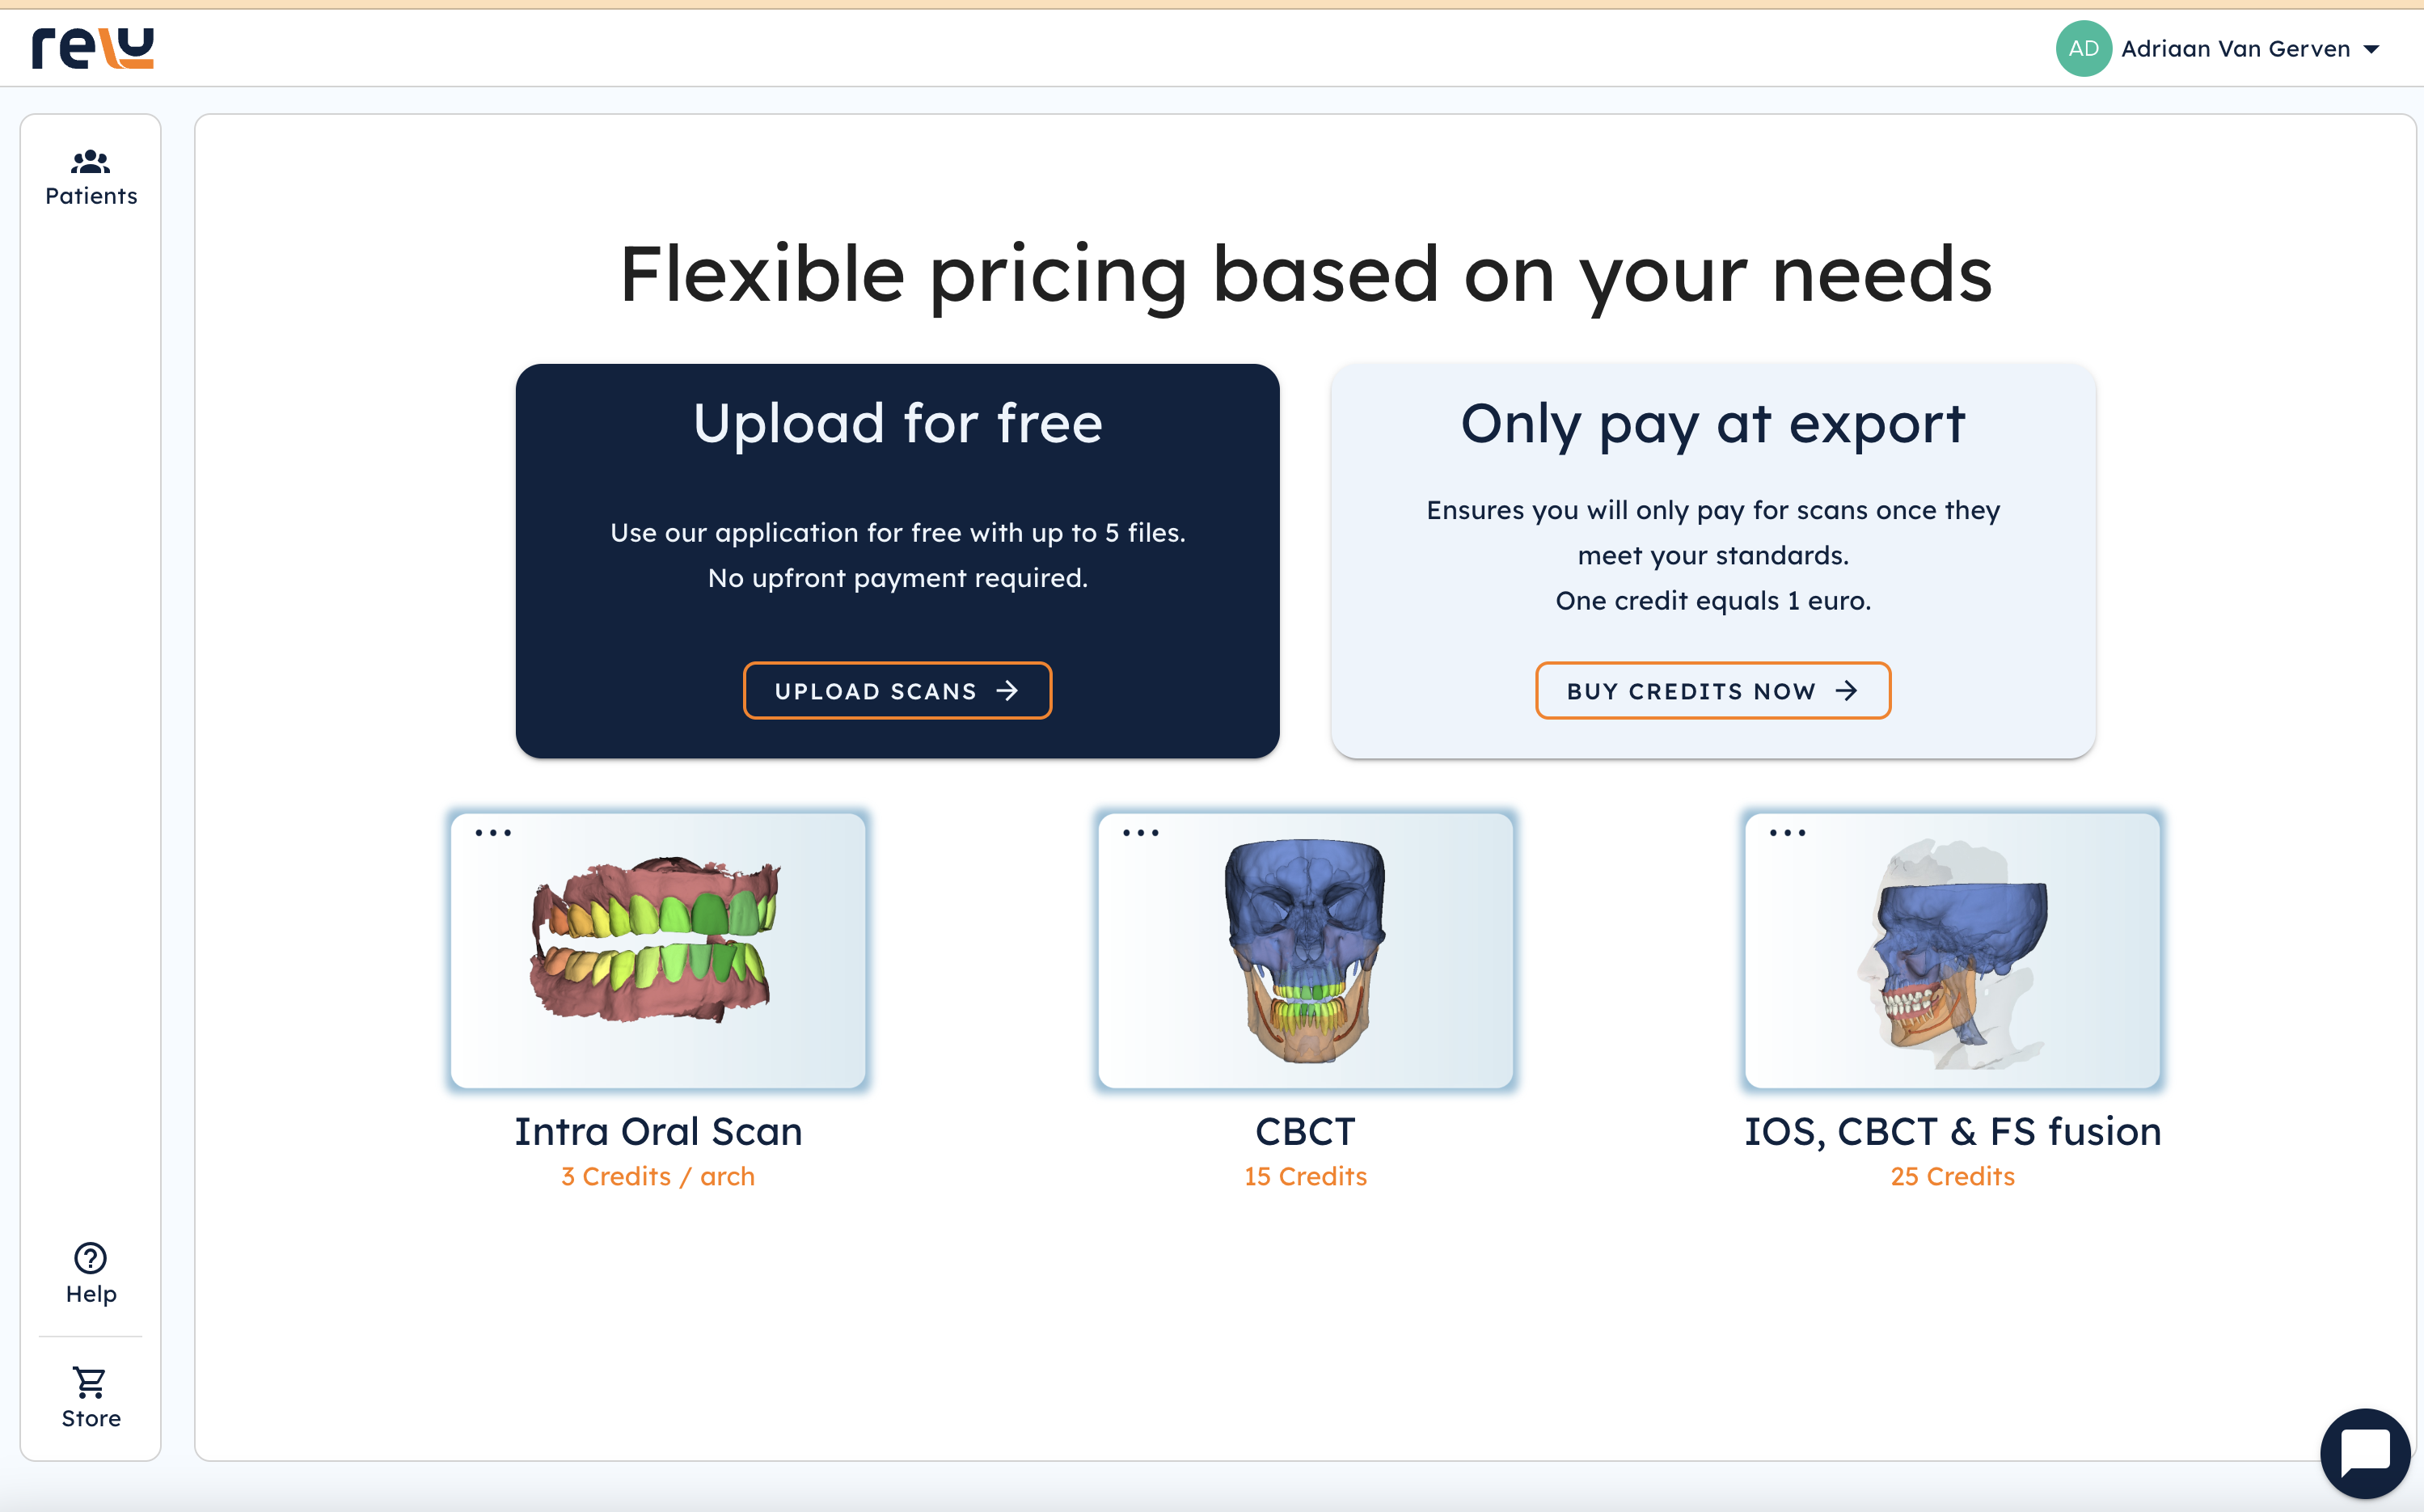The width and height of the screenshot is (2424, 1512).
Task: Click the 25 Credits label under fusion
Action: pos(1952,1177)
